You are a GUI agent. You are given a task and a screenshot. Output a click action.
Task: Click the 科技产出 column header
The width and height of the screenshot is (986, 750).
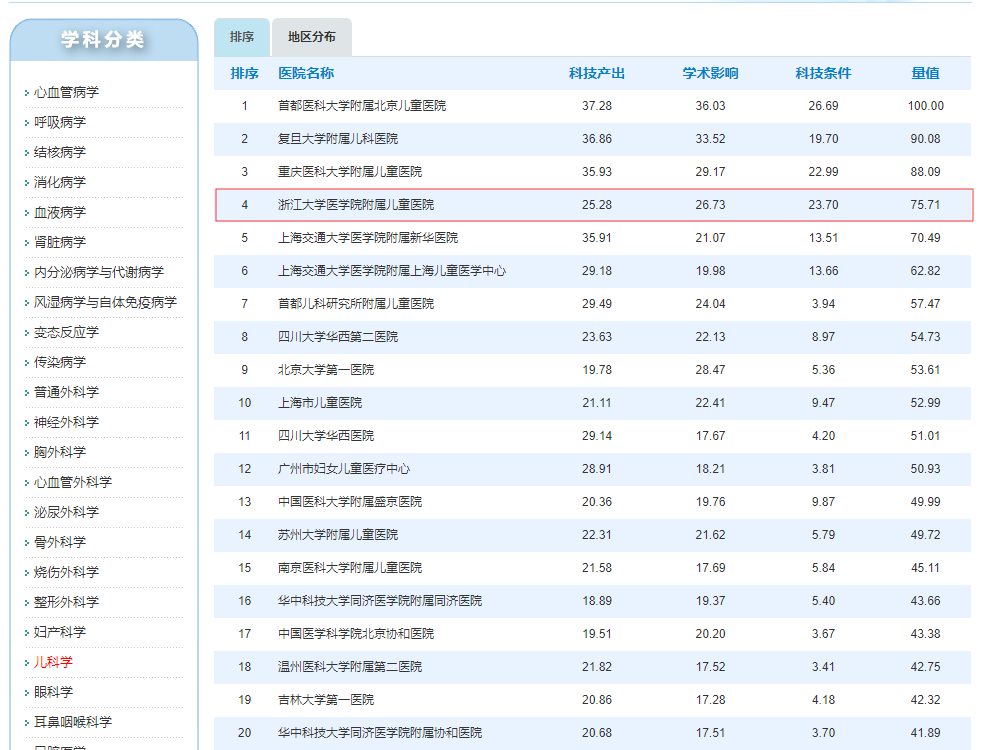[x=597, y=74]
